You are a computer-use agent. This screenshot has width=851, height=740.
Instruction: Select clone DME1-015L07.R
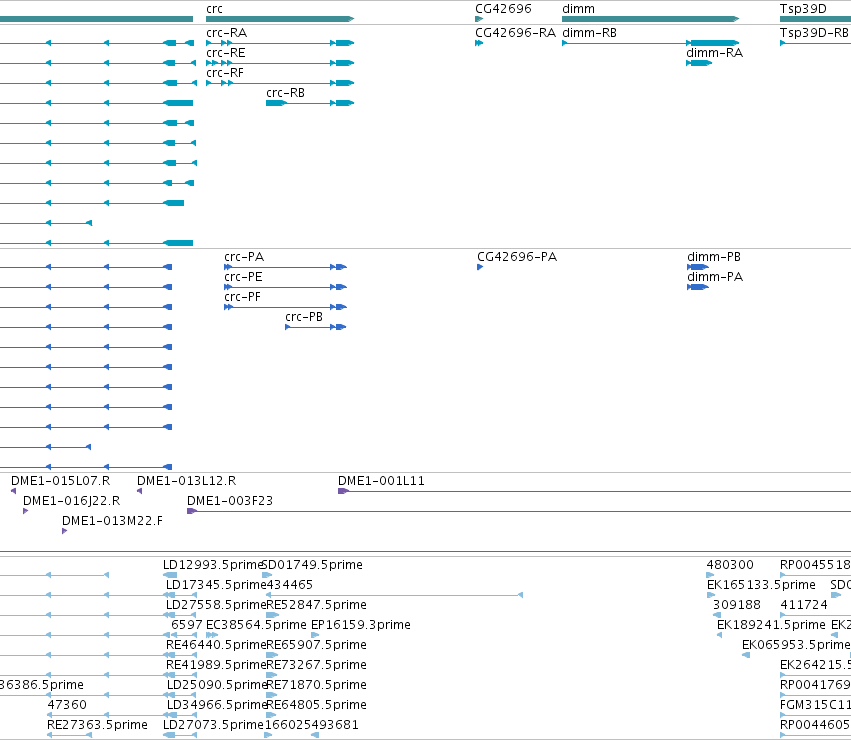pos(60,481)
